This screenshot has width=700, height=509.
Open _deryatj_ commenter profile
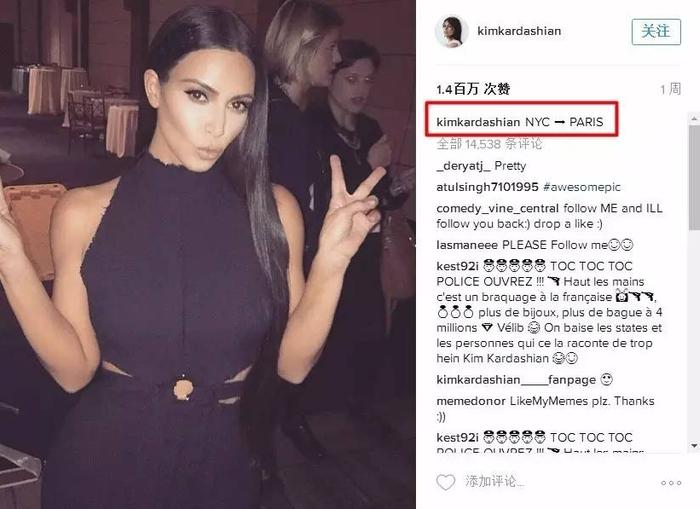pyautogui.click(x=463, y=166)
